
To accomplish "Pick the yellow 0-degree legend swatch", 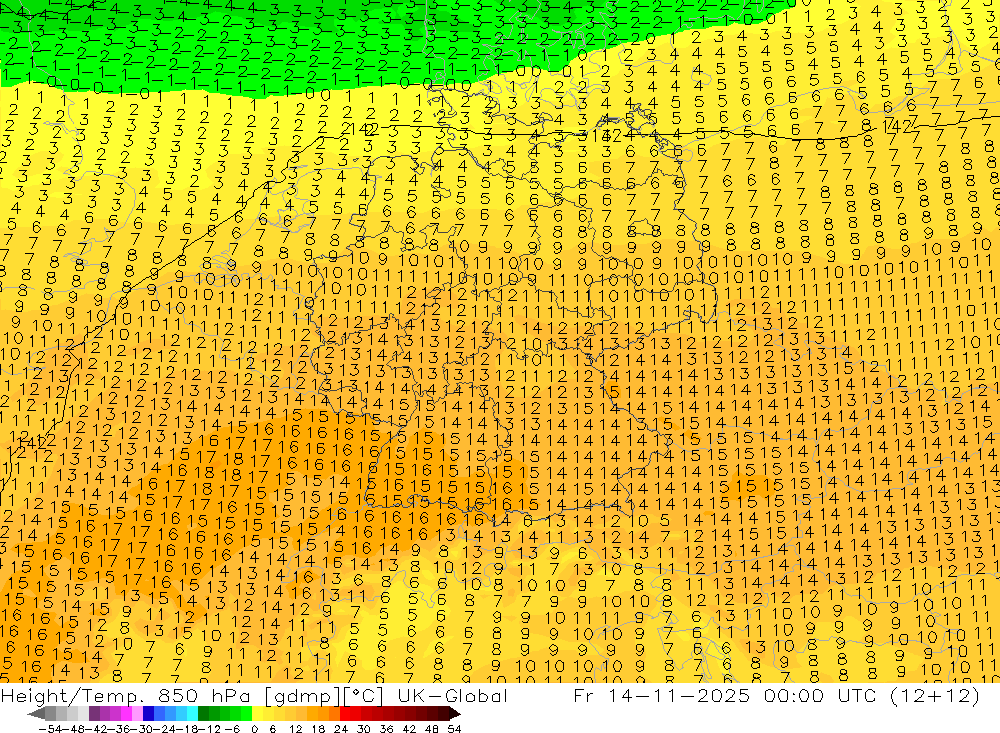I will (258, 714).
